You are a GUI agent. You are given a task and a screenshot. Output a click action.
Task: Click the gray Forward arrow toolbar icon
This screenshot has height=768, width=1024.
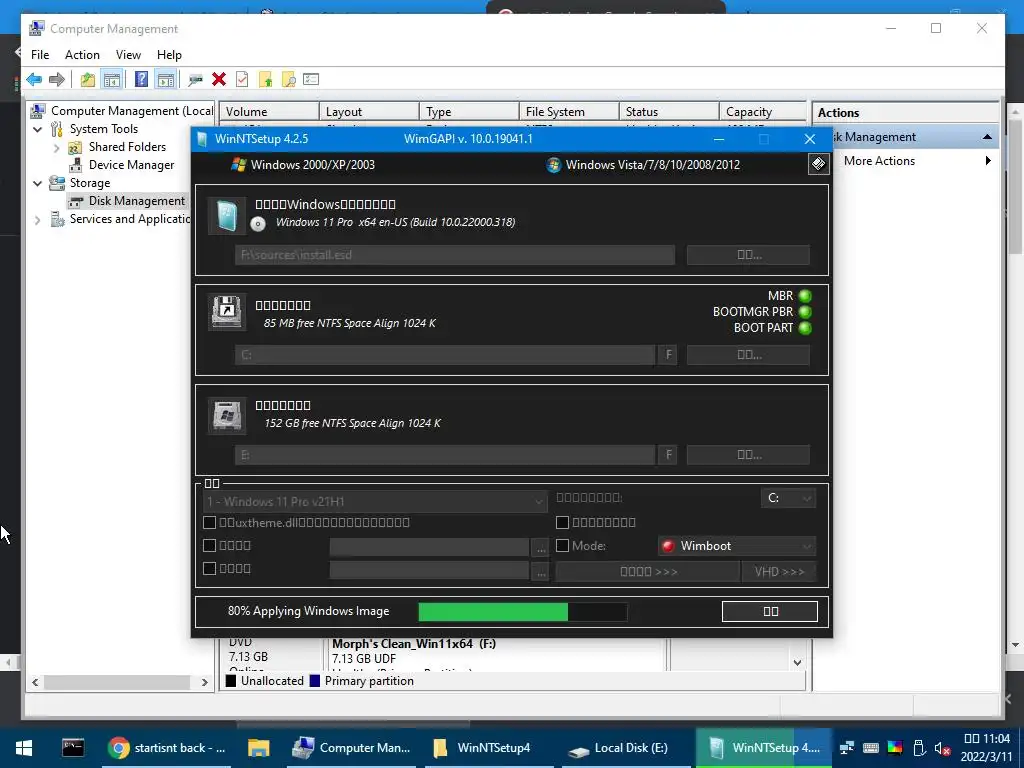pyautogui.click(x=57, y=80)
